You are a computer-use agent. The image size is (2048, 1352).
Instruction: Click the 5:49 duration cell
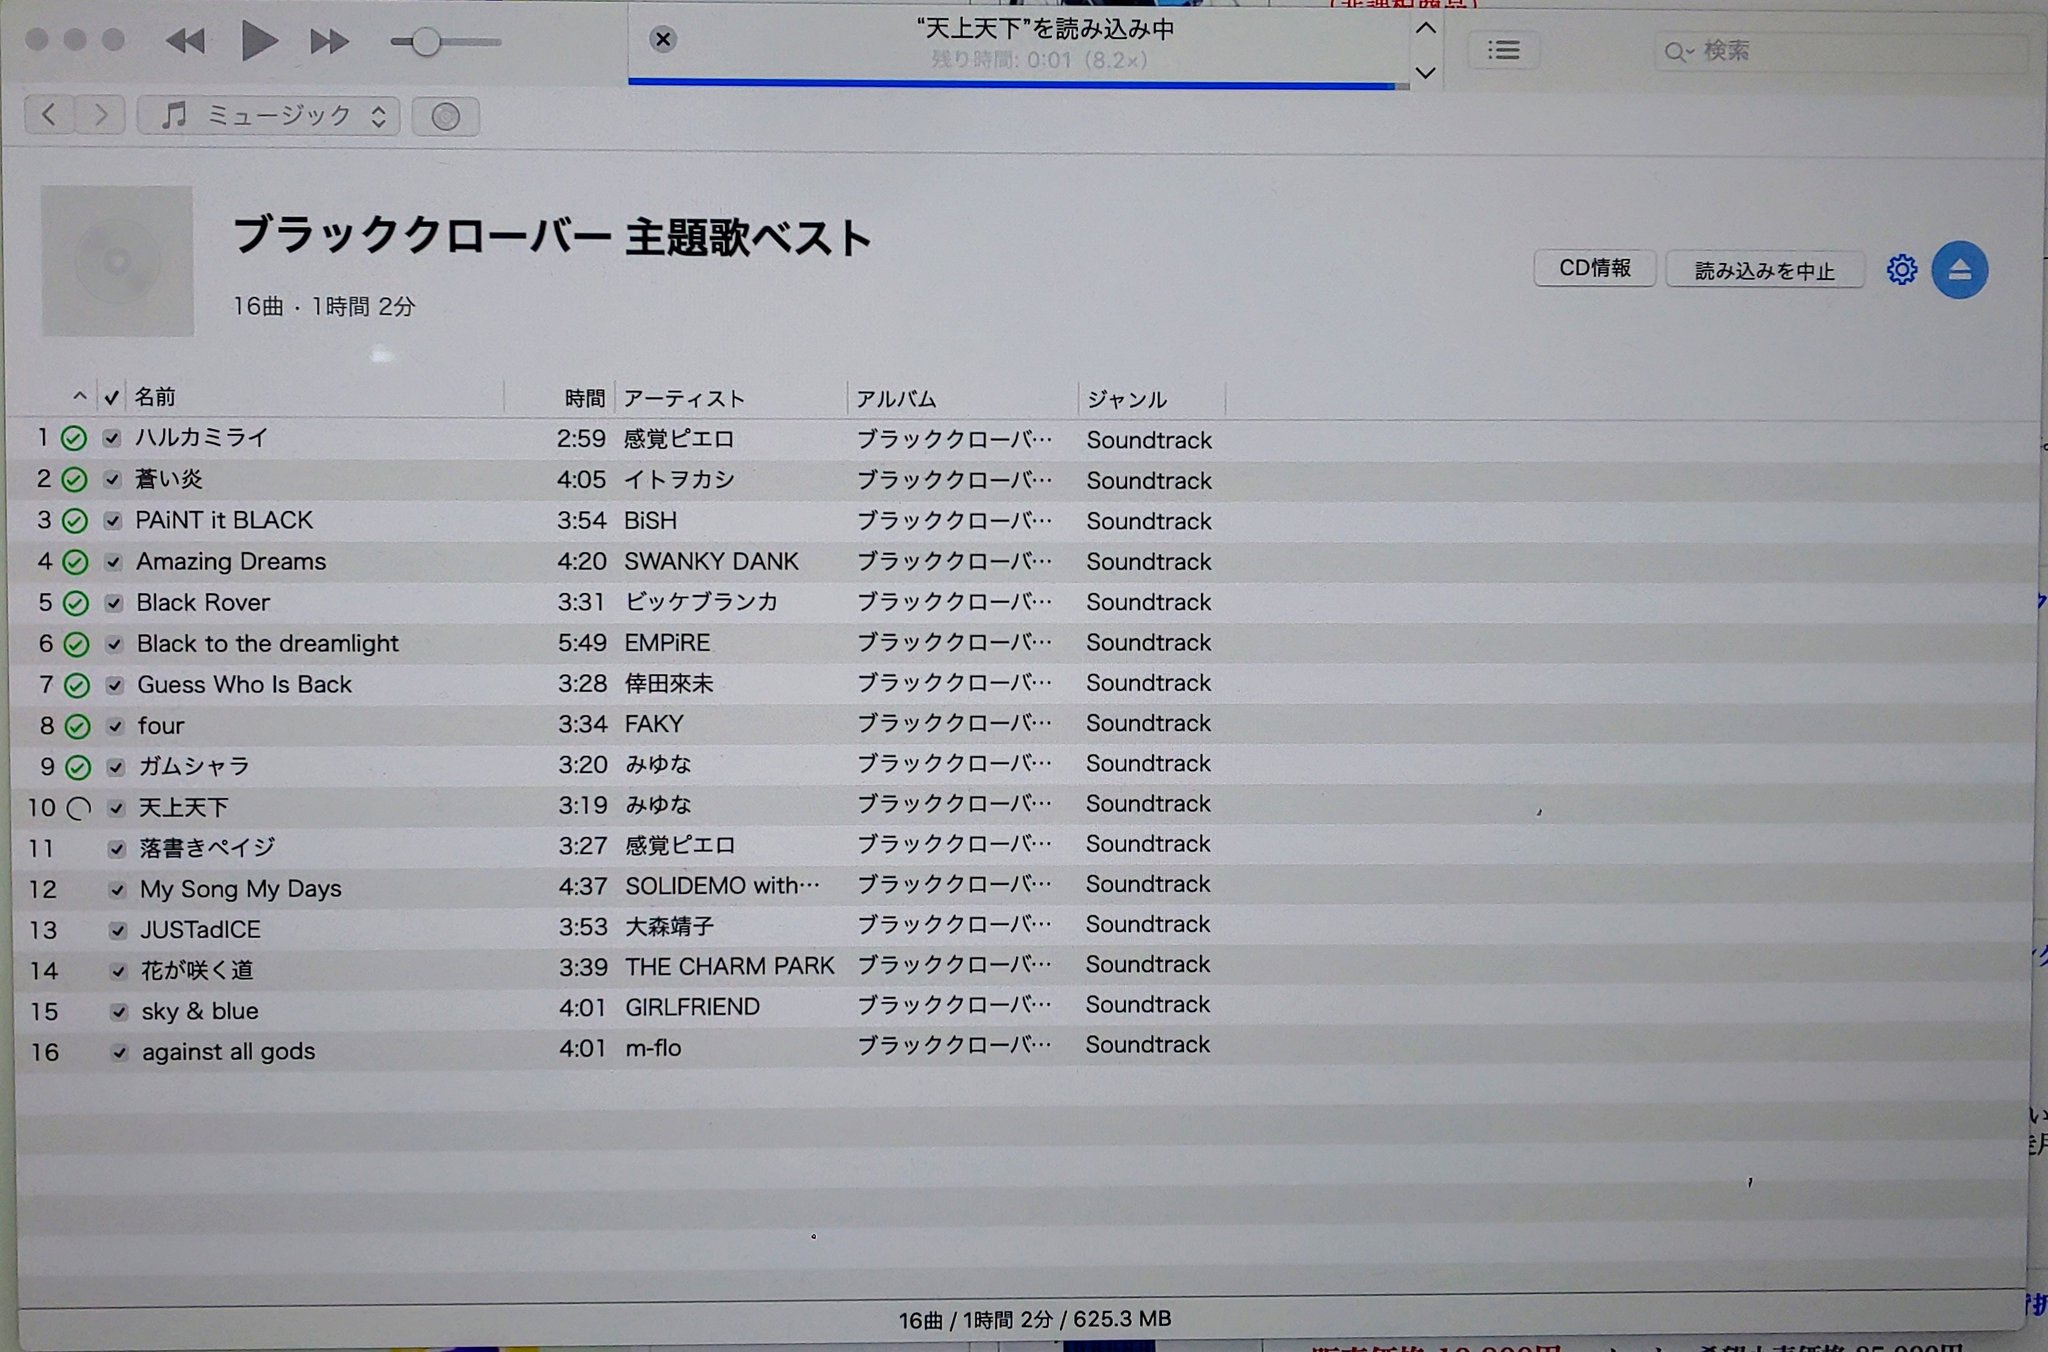click(x=582, y=642)
